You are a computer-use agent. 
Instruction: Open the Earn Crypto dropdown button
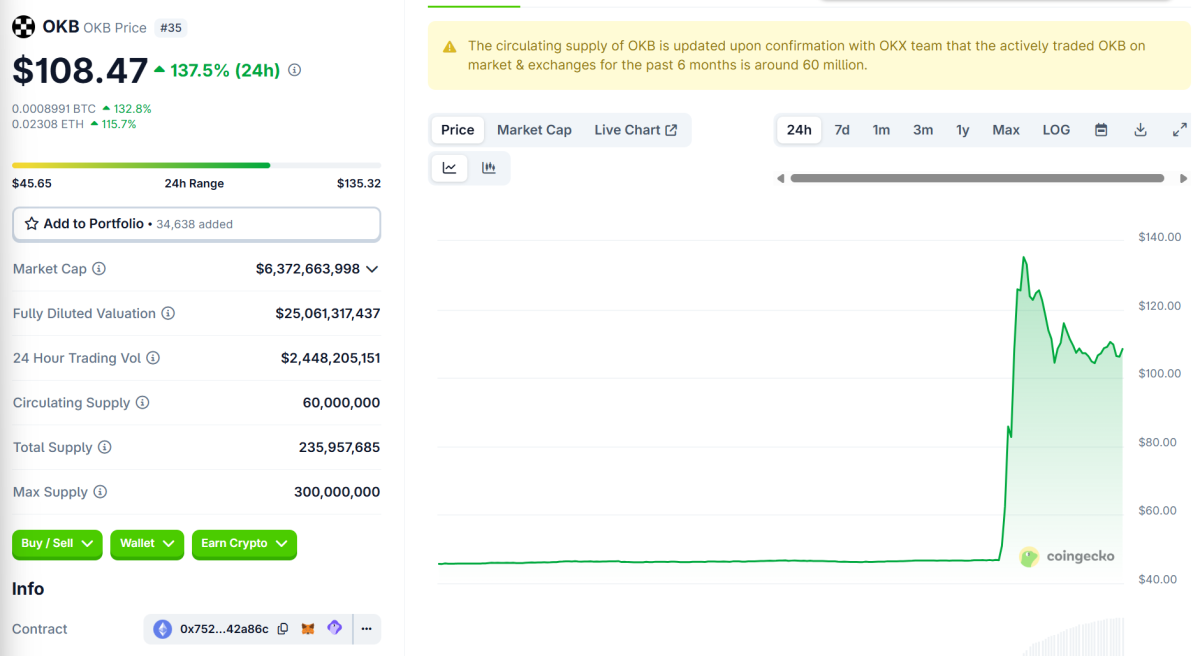pyautogui.click(x=244, y=544)
